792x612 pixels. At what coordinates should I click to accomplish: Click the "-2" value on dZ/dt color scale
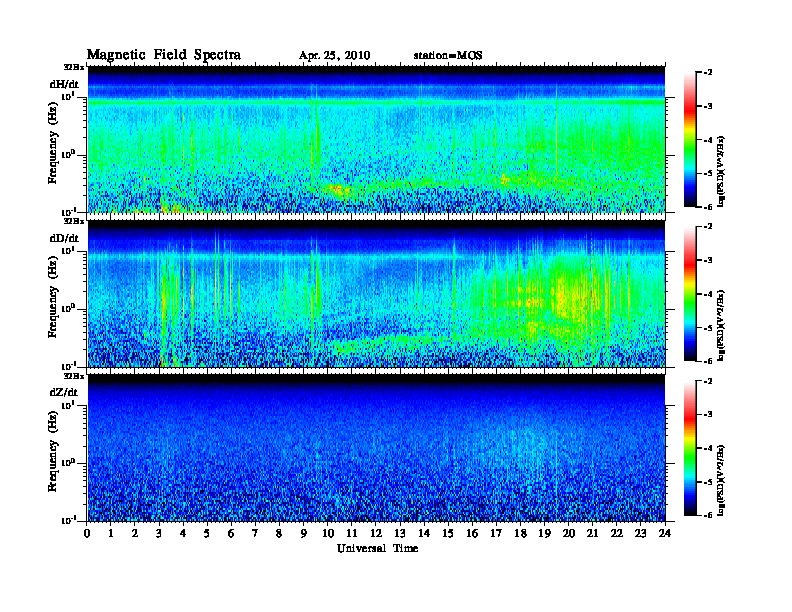pos(708,381)
